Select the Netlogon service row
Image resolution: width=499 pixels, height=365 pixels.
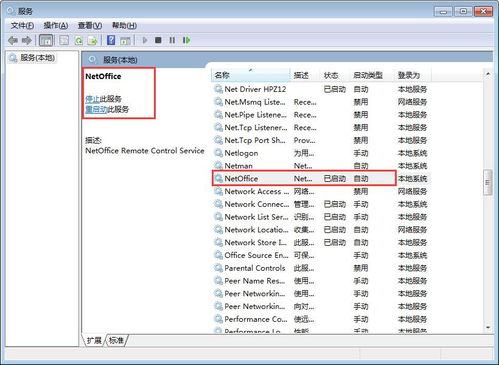321,153
